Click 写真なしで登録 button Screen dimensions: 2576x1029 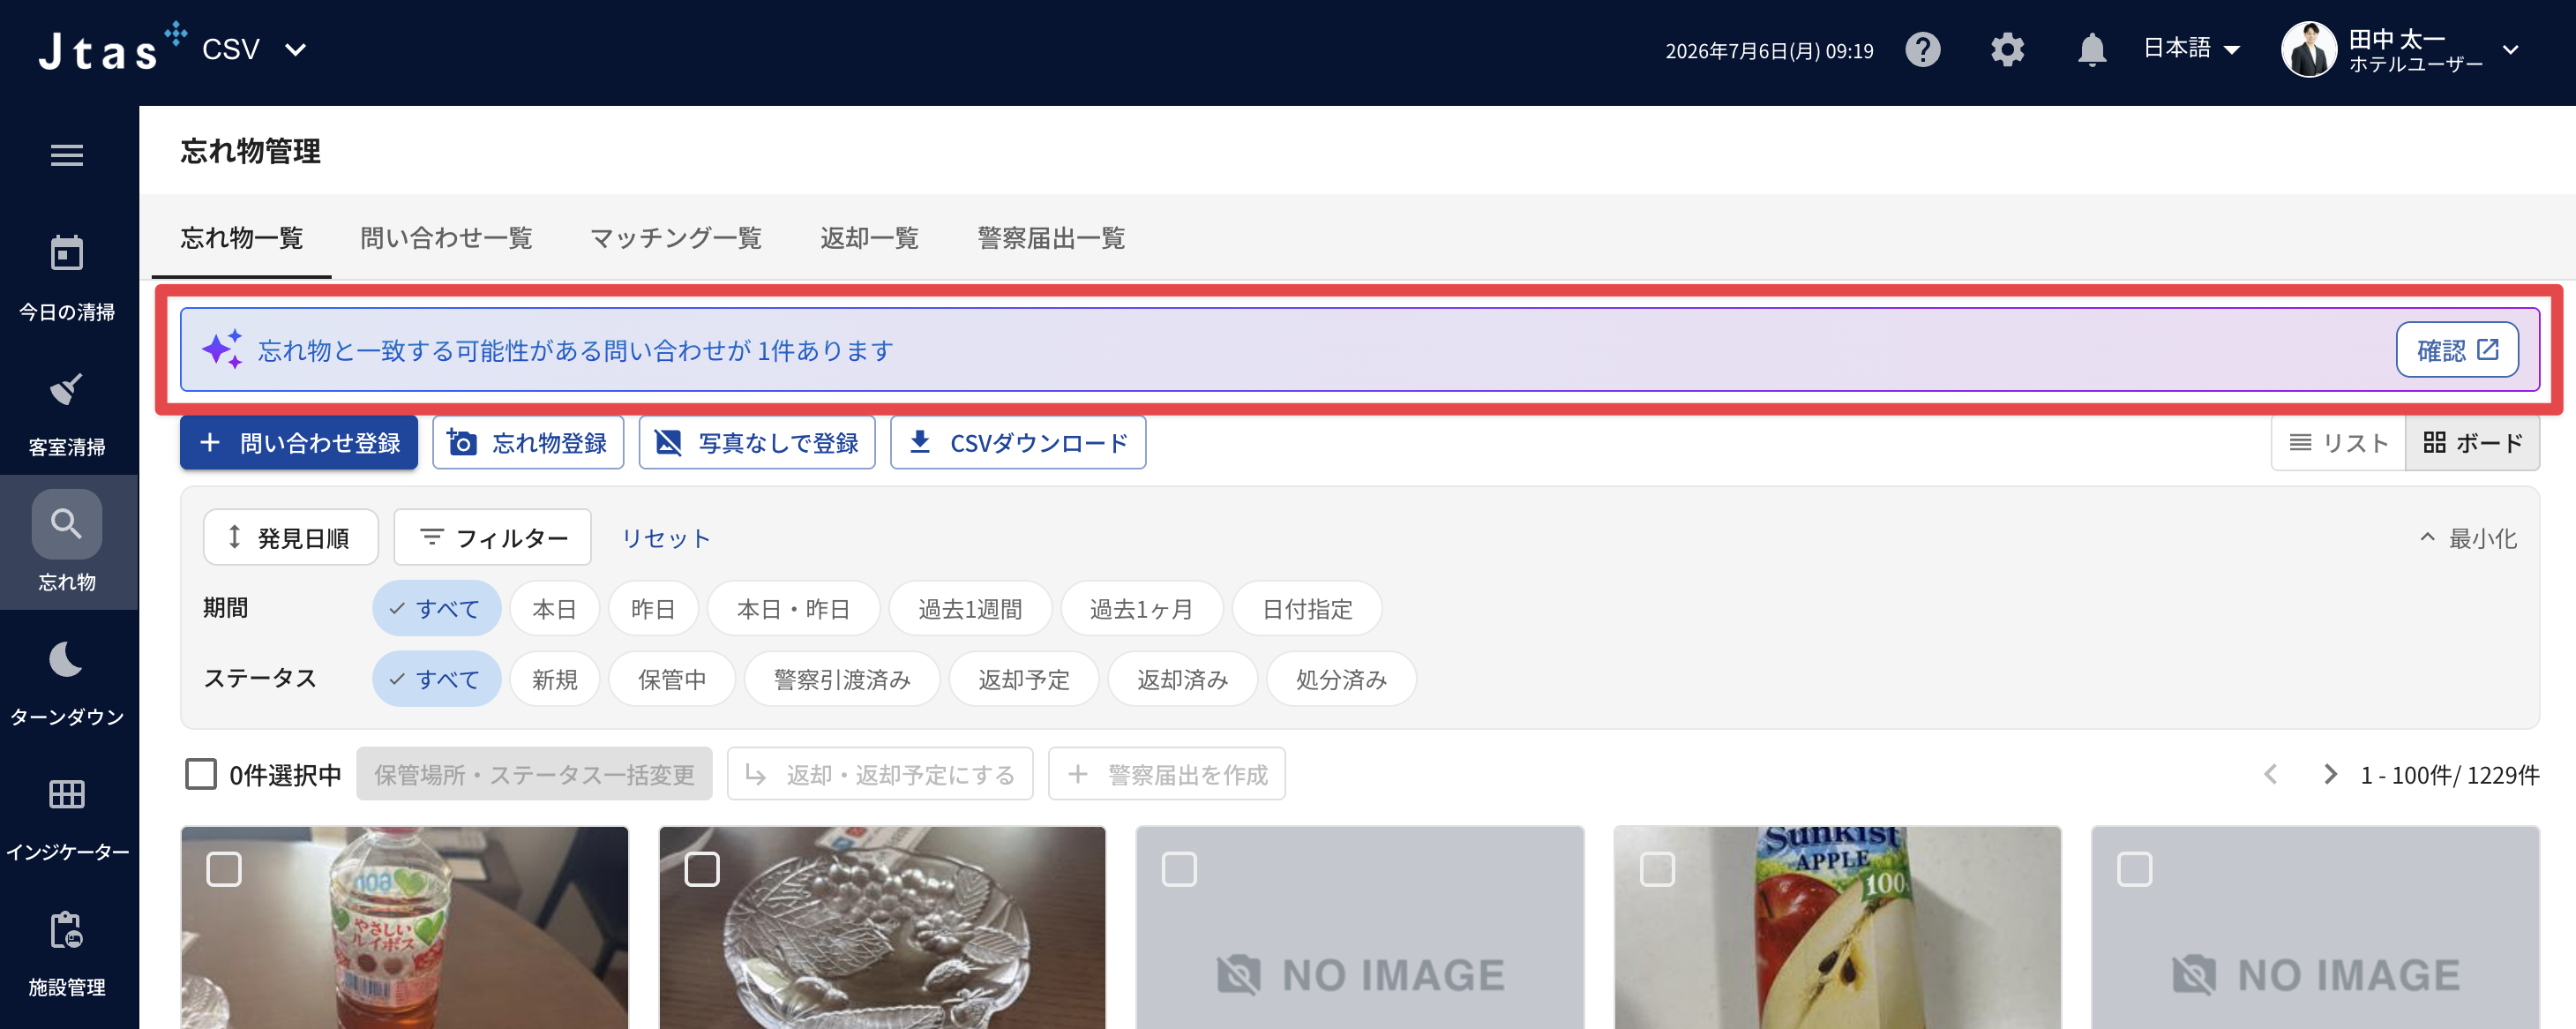tap(757, 442)
